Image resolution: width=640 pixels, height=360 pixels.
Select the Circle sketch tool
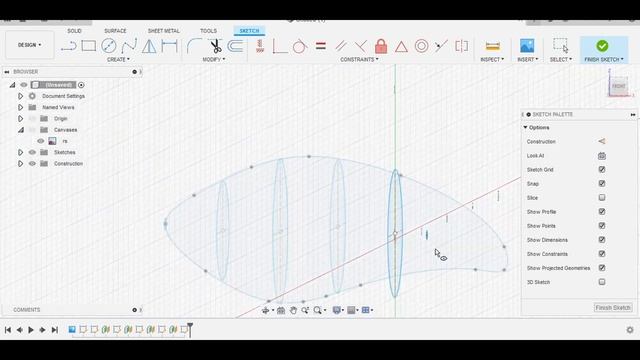pos(109,46)
